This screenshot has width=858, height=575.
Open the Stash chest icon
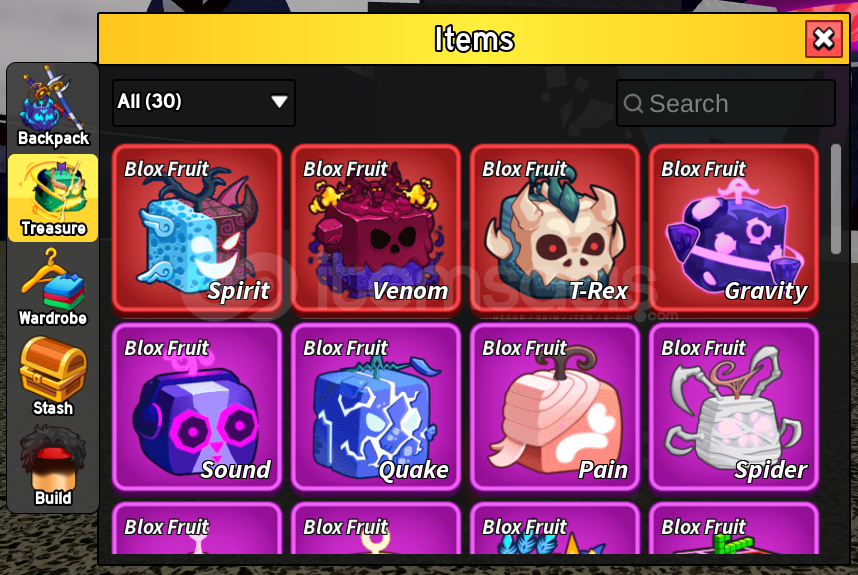(53, 376)
